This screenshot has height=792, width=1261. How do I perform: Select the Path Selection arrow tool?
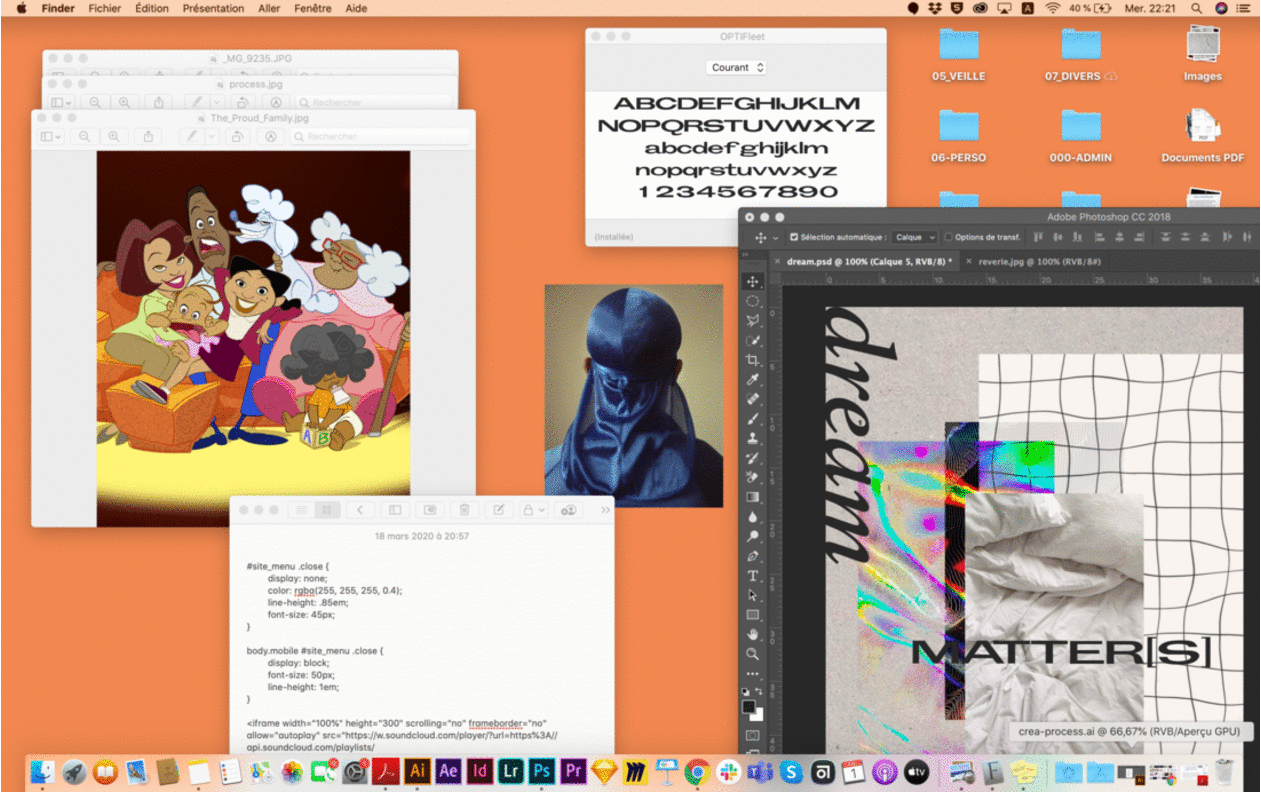(753, 595)
